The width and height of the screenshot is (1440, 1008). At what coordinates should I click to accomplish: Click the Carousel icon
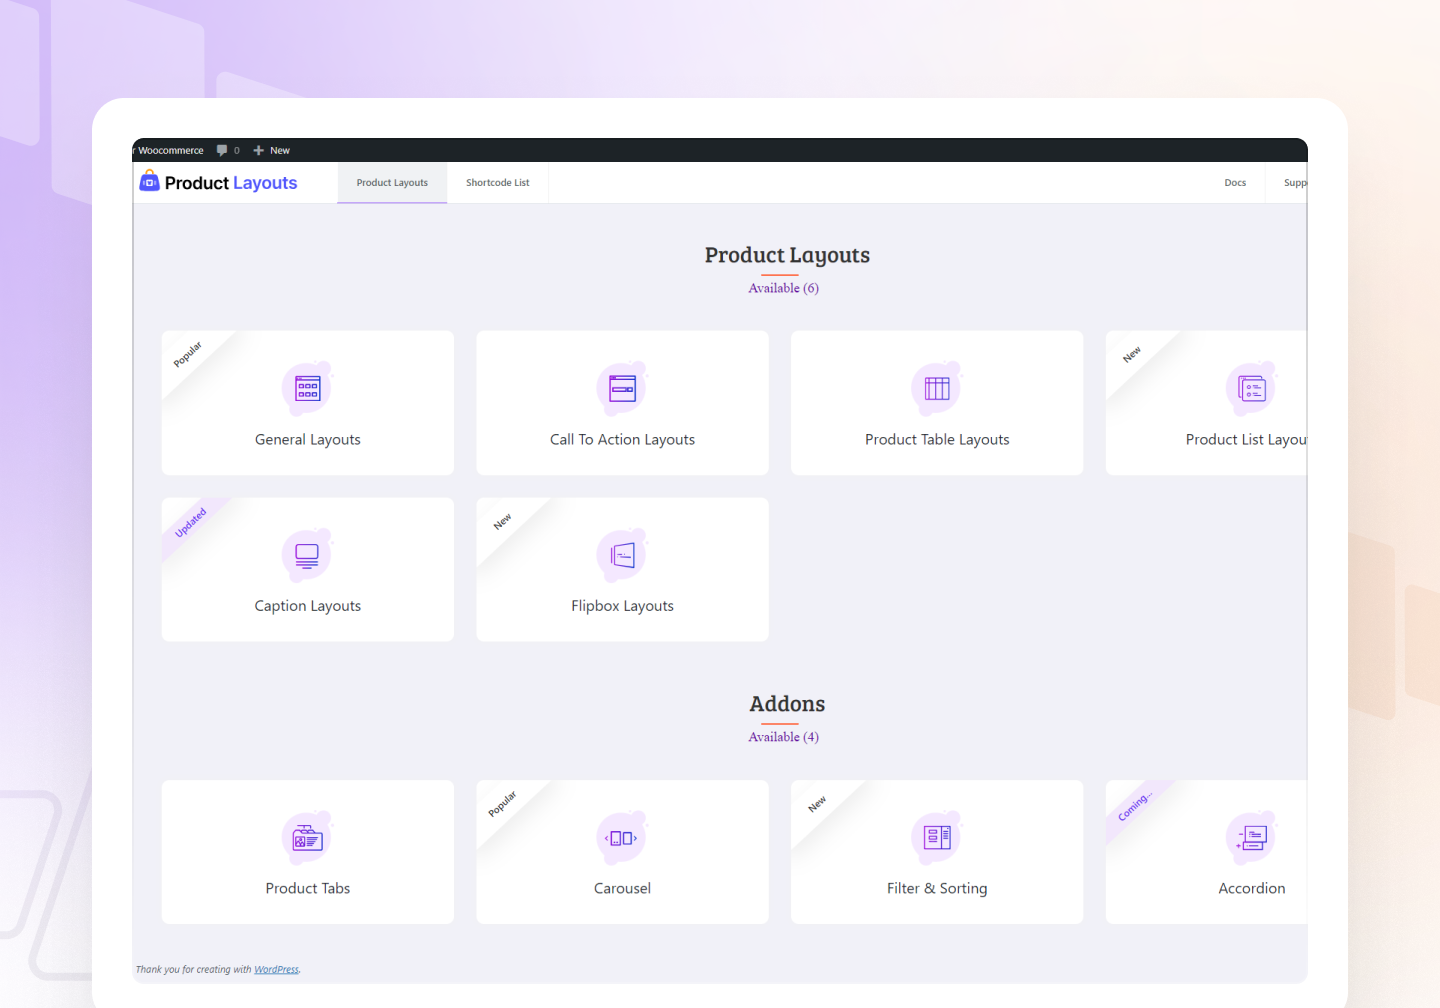click(x=622, y=838)
